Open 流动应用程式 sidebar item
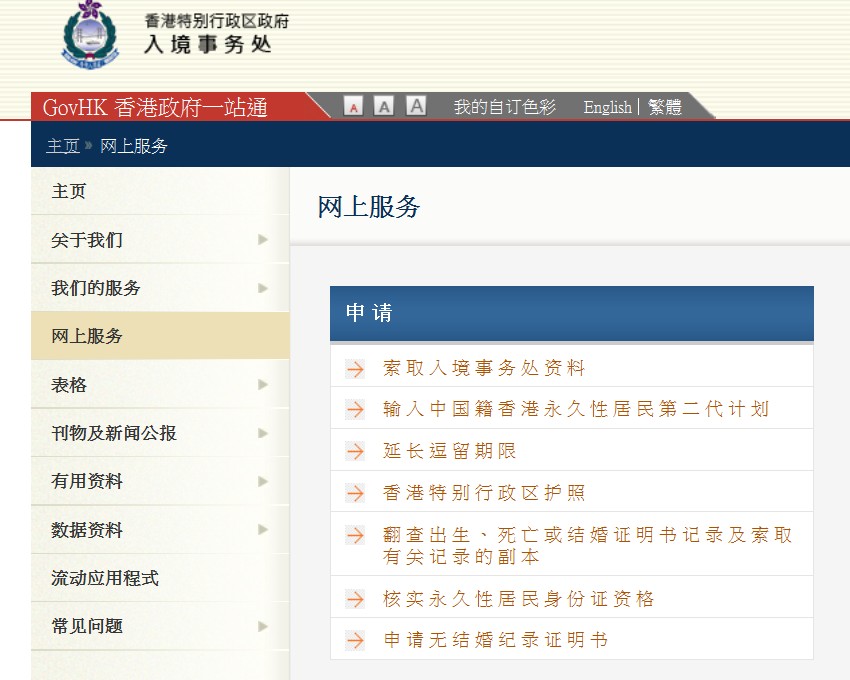850x680 pixels. tap(160, 578)
